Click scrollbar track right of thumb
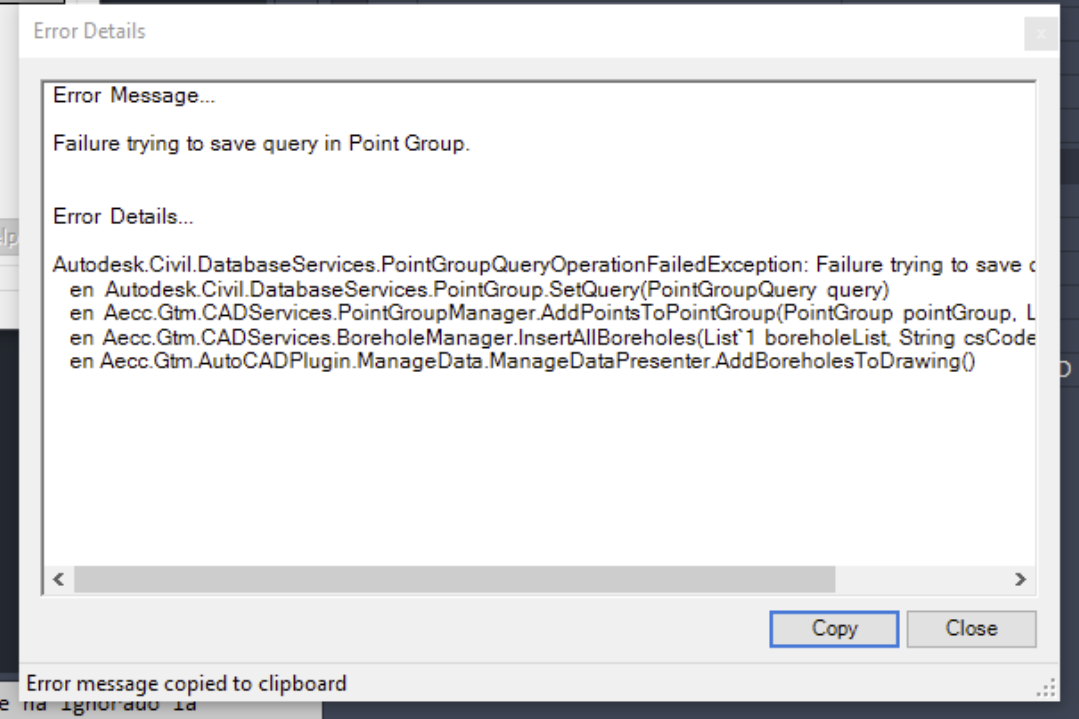1079x719 pixels. pyautogui.click(x=920, y=580)
